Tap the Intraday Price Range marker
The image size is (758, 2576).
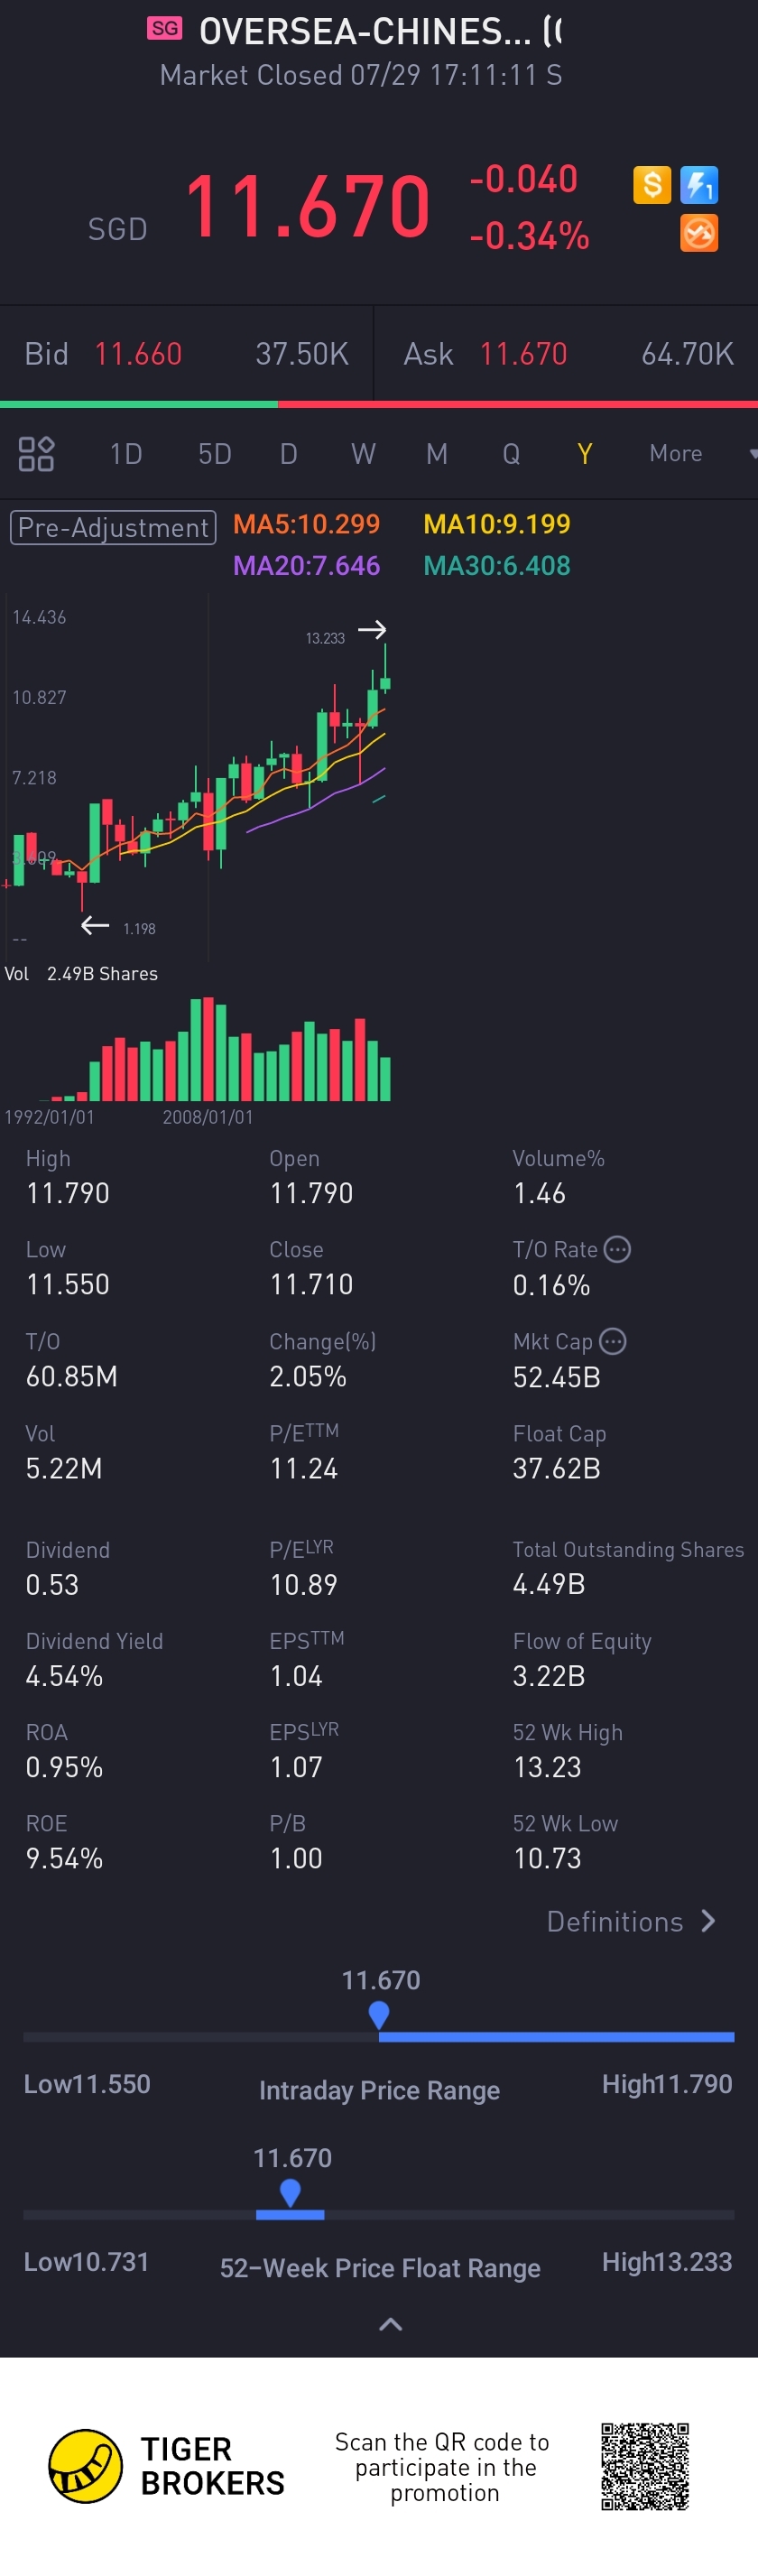(x=379, y=2015)
